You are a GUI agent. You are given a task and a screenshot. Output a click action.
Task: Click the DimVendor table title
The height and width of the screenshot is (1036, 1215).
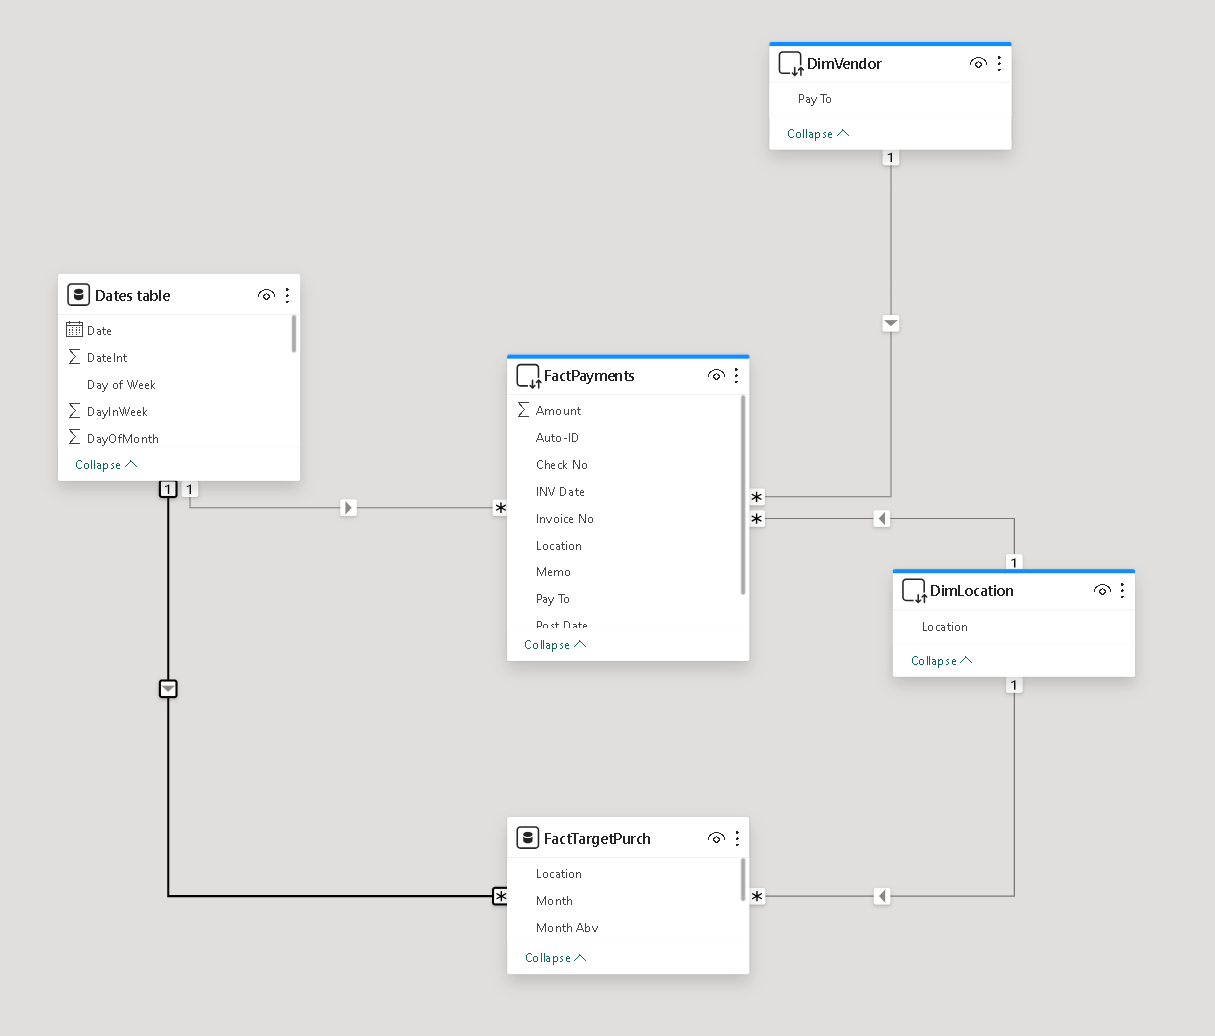point(844,64)
